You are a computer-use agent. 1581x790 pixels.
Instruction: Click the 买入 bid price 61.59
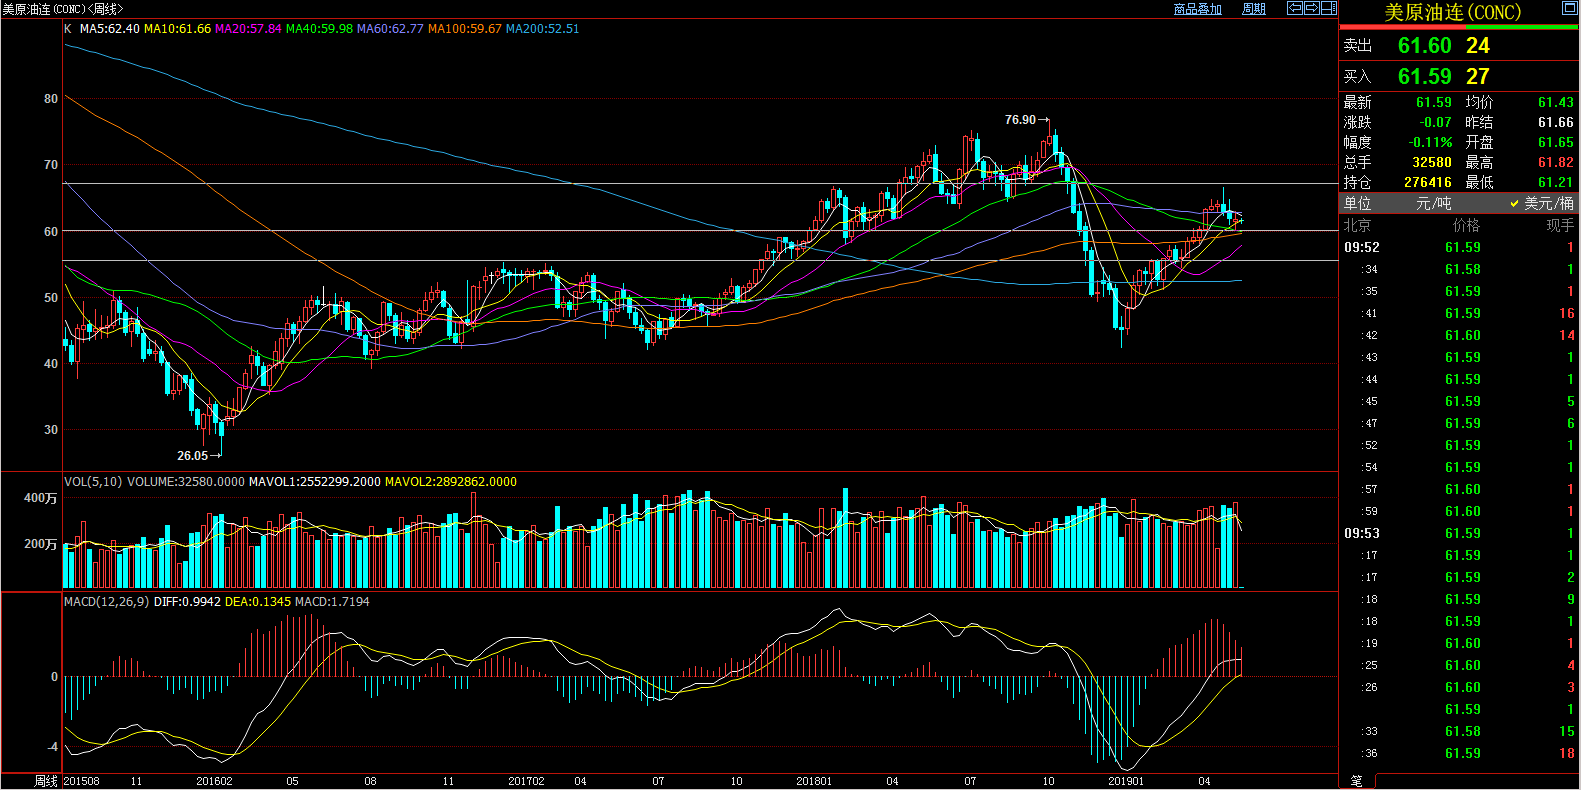click(1424, 76)
